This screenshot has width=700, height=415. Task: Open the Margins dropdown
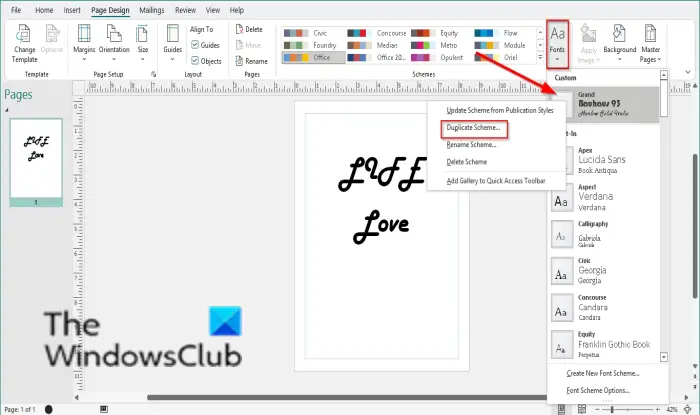[x=83, y=44]
